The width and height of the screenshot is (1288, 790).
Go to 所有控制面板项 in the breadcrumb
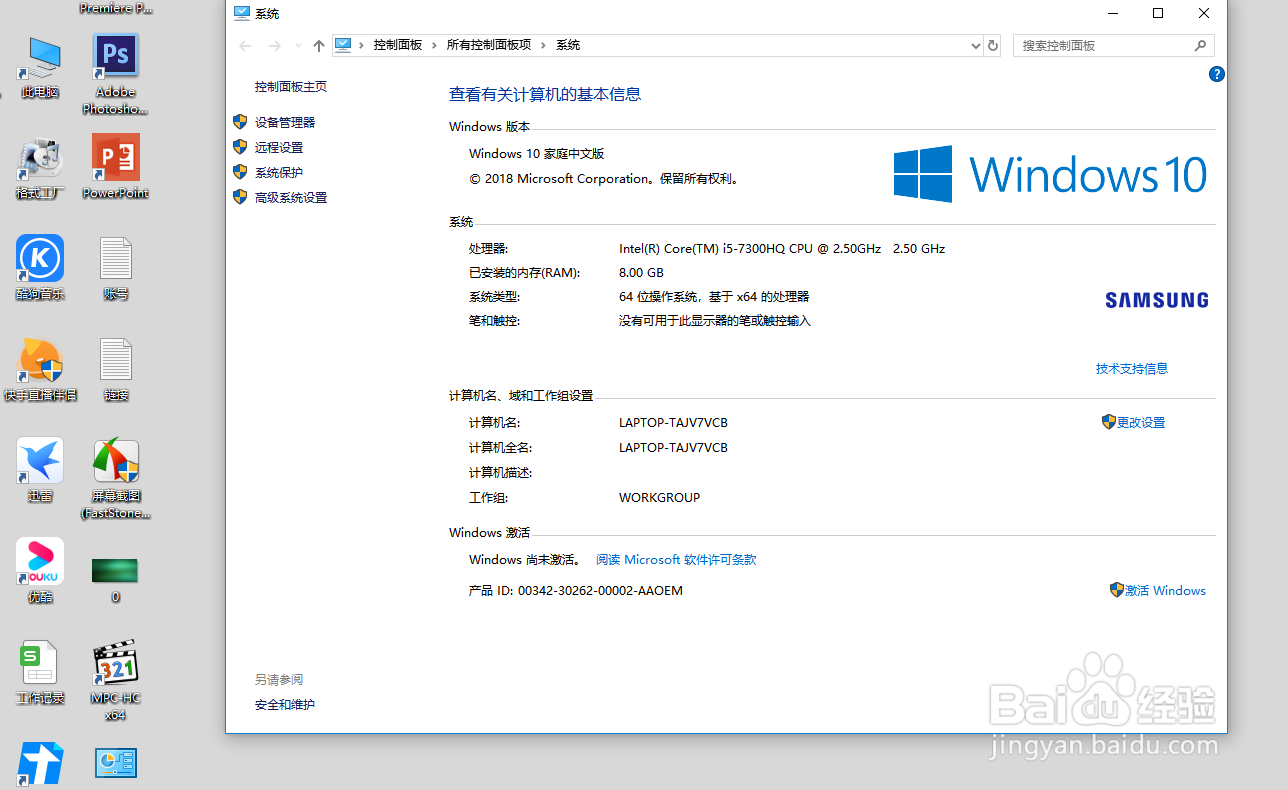click(x=488, y=45)
